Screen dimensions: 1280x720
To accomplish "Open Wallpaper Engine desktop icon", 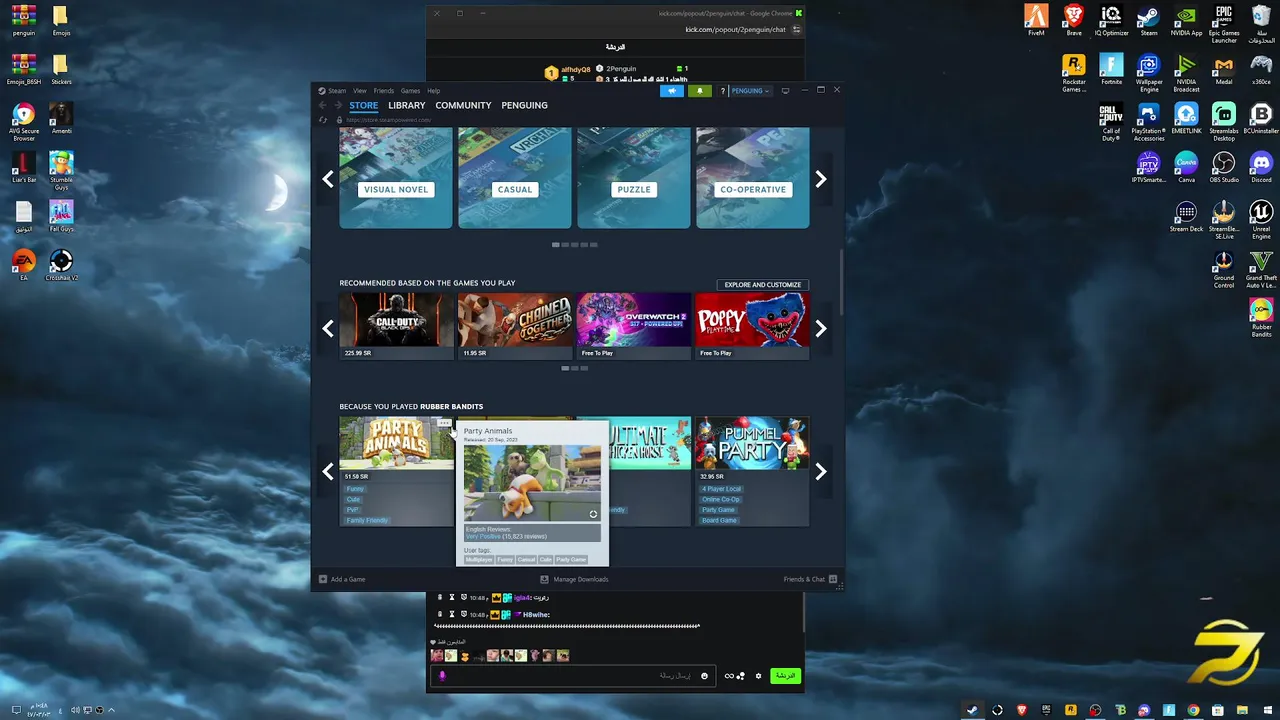I will point(1149,73).
